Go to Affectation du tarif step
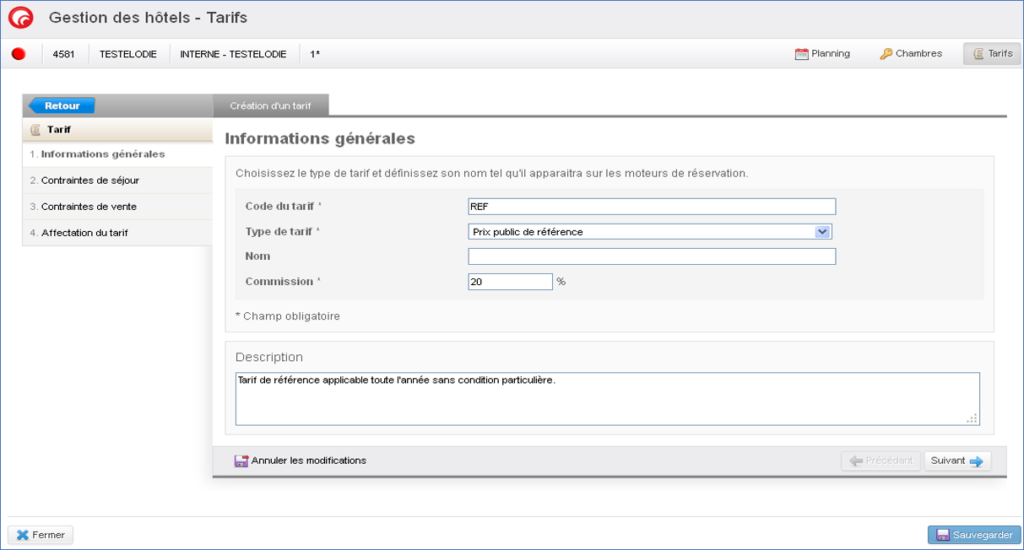The image size is (1024, 550). 84,233
